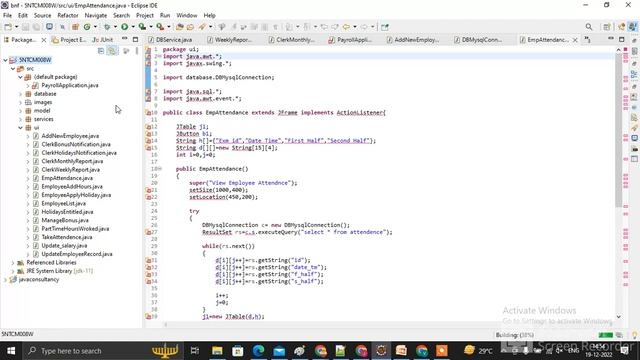Click the Save icon in toolbar
Viewport: 640px width, 360px height.
25,27
